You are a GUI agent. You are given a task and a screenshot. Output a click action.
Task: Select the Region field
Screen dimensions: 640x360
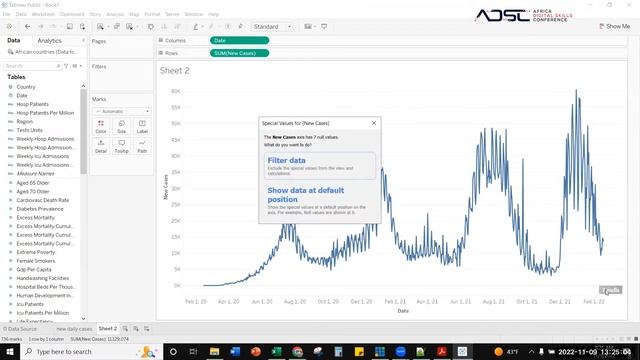pyautogui.click(x=24, y=122)
